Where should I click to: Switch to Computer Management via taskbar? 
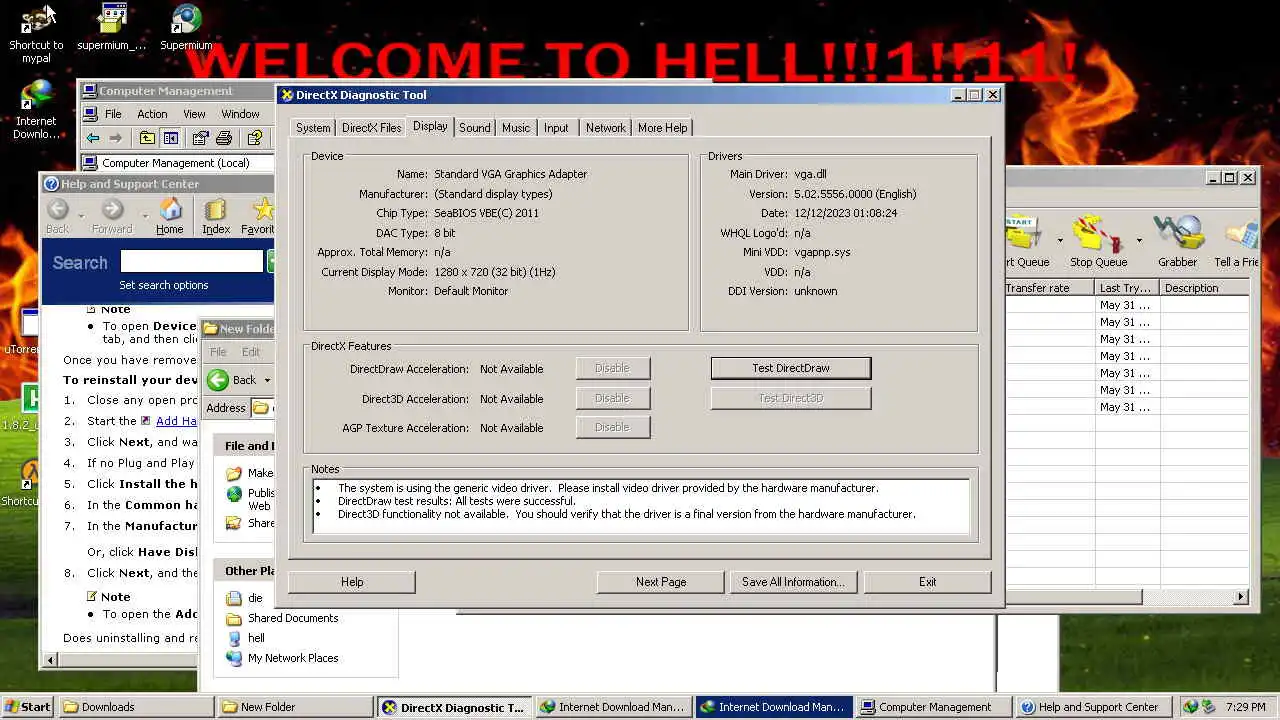point(933,707)
